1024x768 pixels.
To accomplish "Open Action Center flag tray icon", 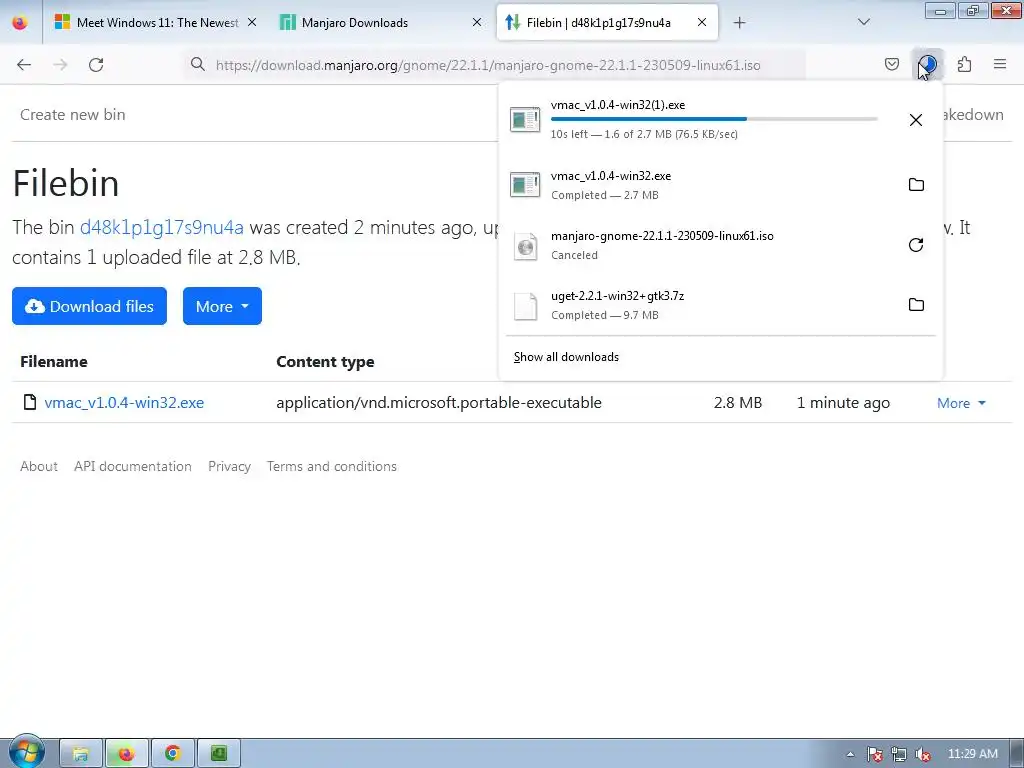I will (875, 754).
